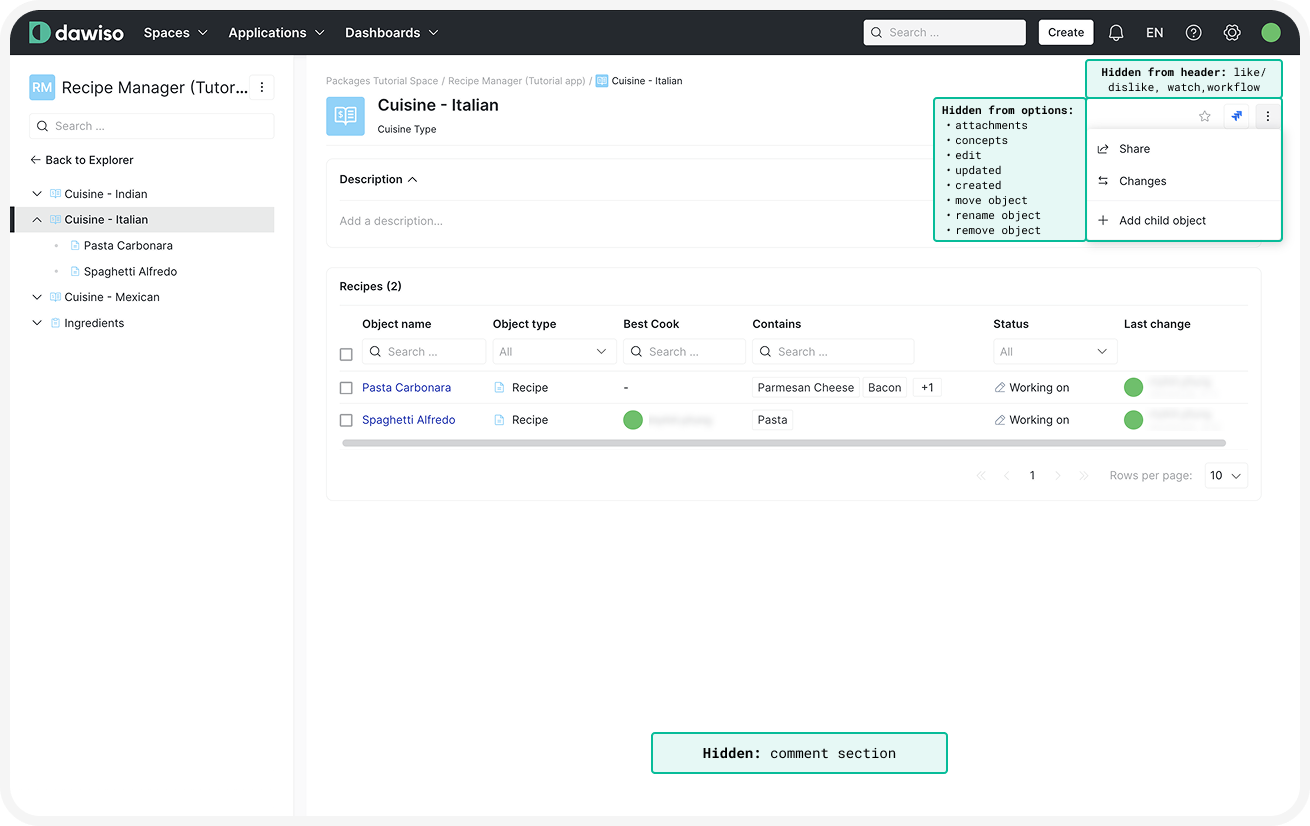The width and height of the screenshot is (1310, 826).
Task: Open the Status filter dropdown
Action: [x=1054, y=352]
